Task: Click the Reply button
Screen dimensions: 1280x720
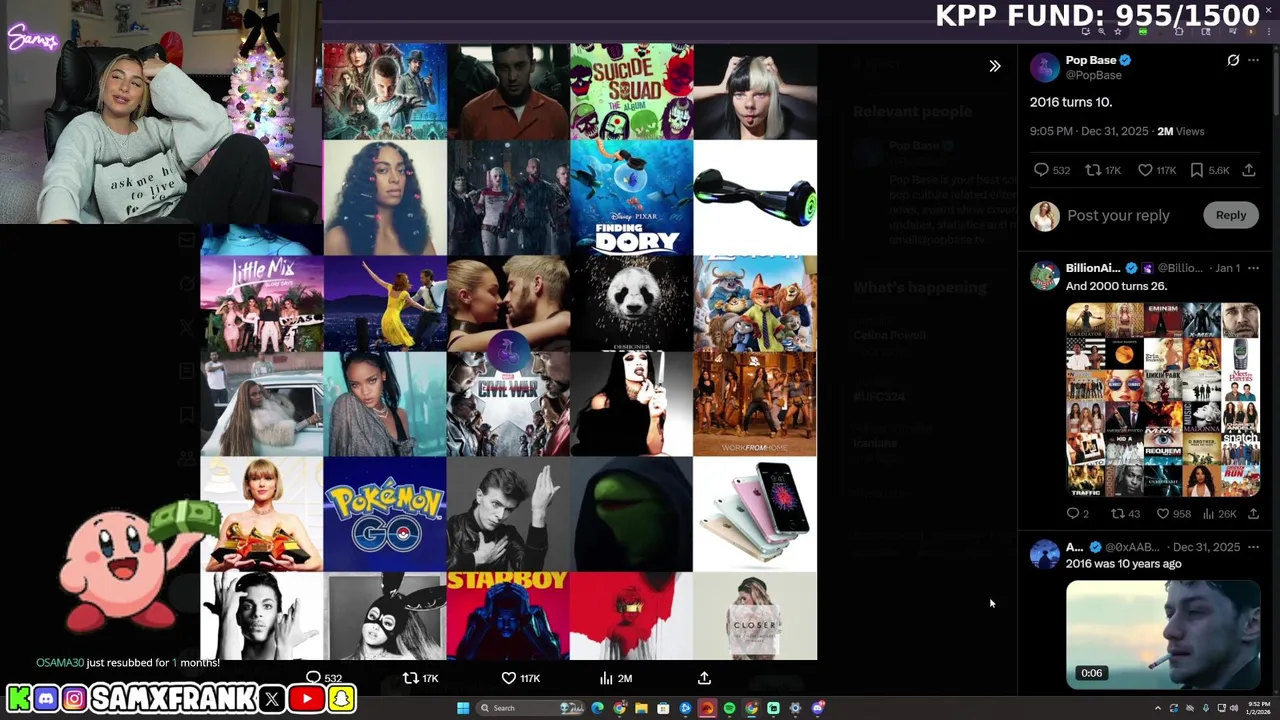Action: coord(1231,215)
